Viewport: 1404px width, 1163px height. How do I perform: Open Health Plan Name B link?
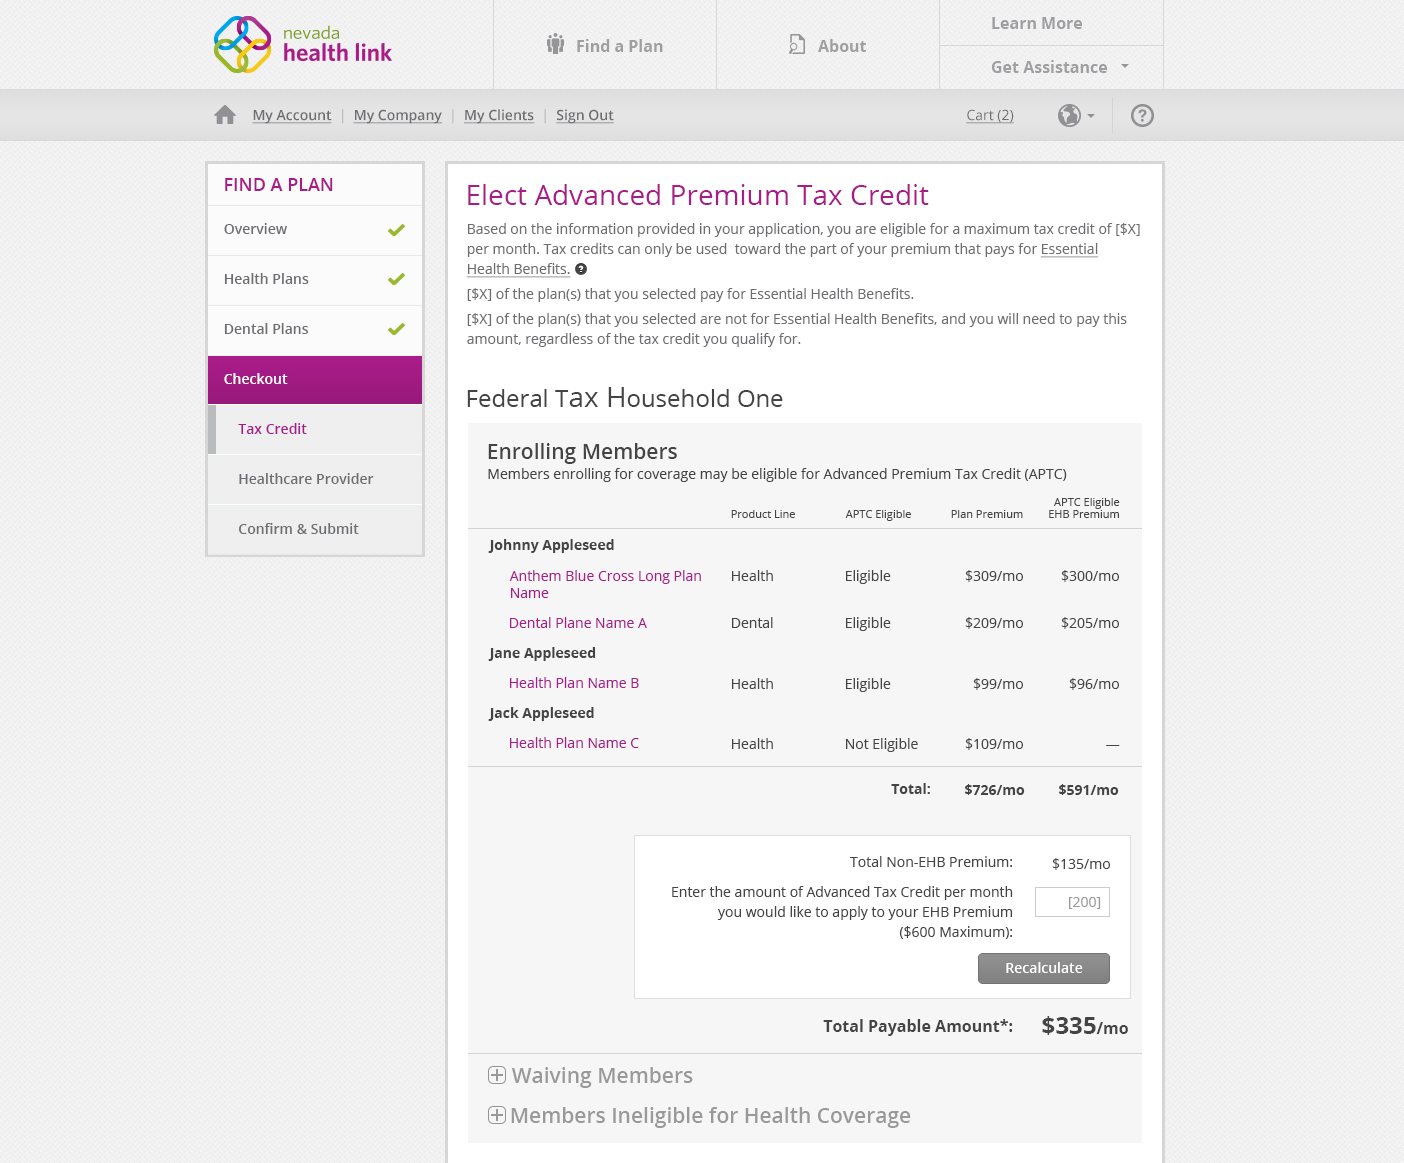pos(574,683)
